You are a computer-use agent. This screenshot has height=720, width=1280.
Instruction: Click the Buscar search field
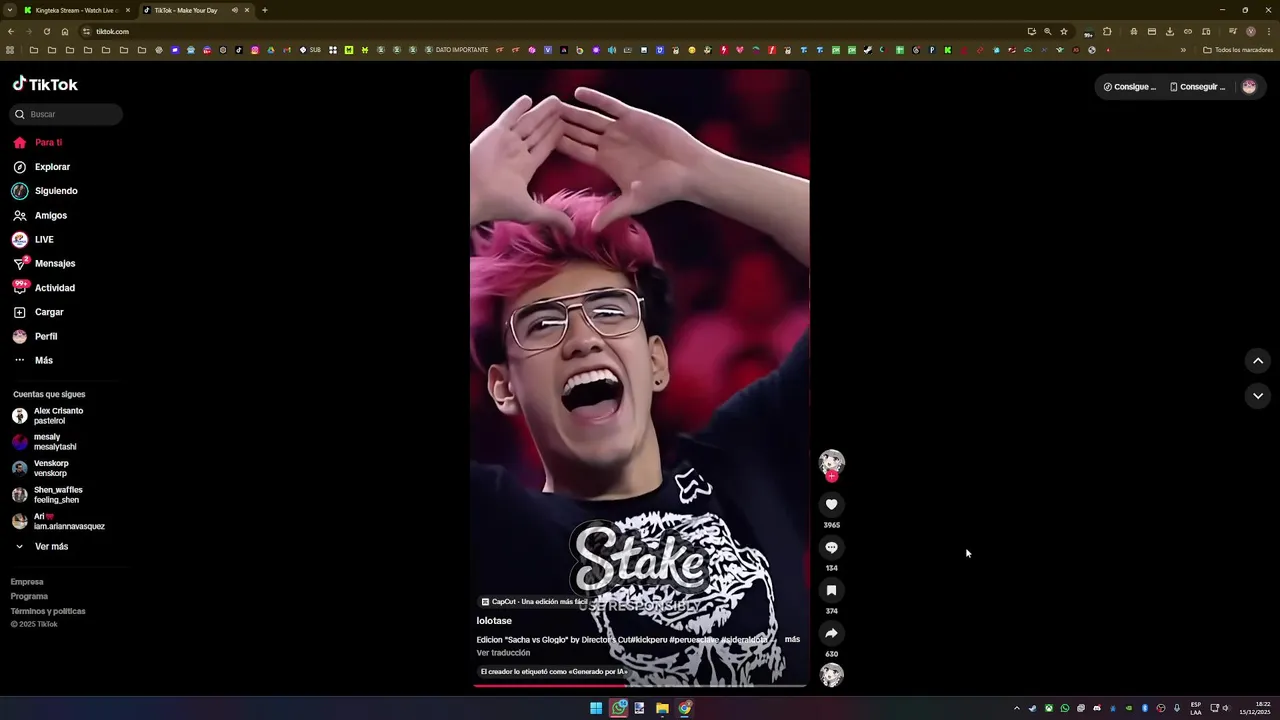click(66, 114)
